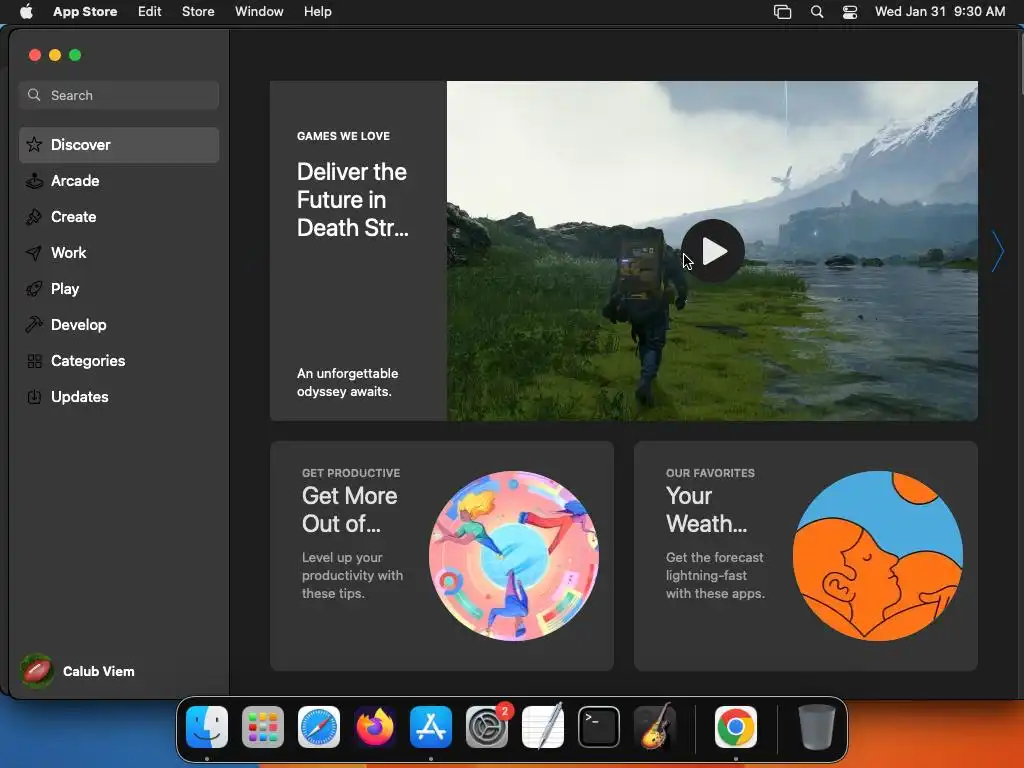This screenshot has width=1024, height=768.
Task: Click the Stage Manager windows icon in menu bar
Action: tap(782, 12)
